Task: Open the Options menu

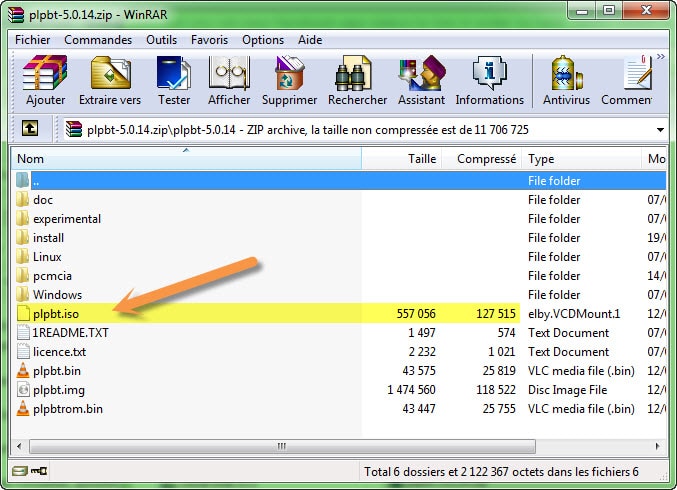Action: (263, 40)
